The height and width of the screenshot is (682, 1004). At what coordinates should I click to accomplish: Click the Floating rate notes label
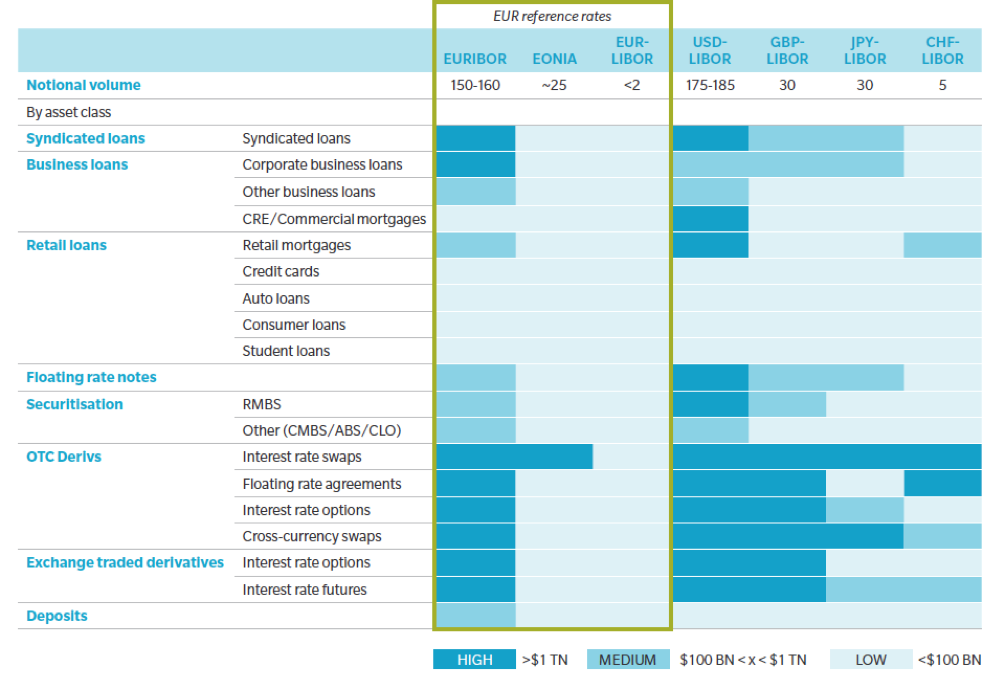pos(91,377)
